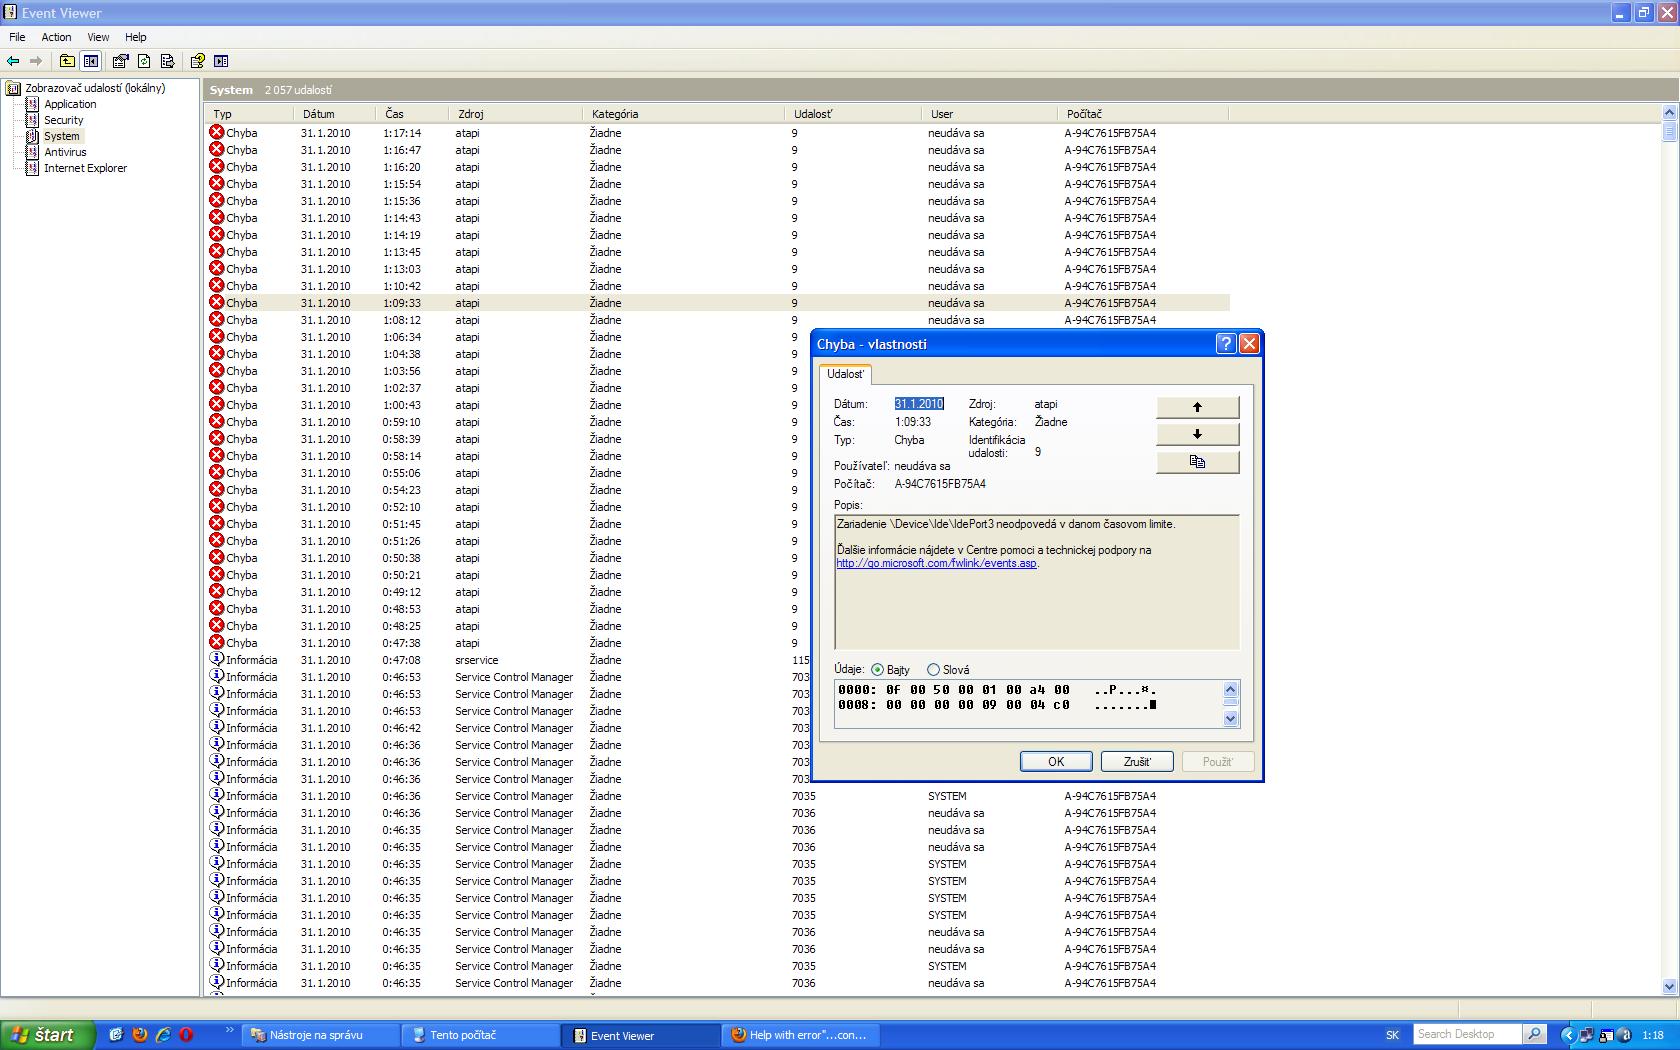
Task: Click the Back arrow in the toolbar
Action: [x=13, y=61]
